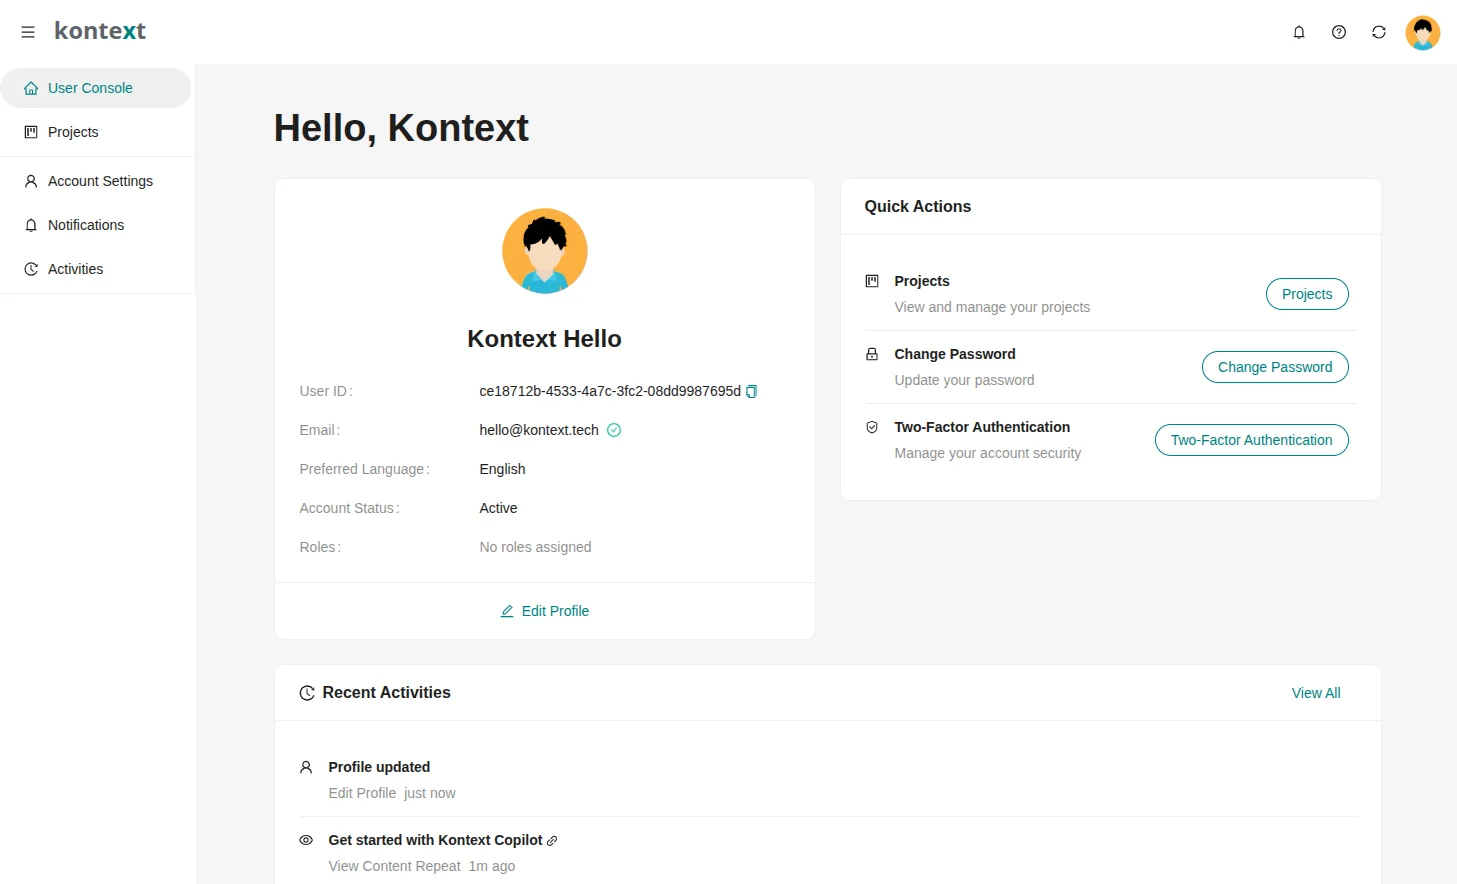
Task: Click the clock icon next to Recent Activities
Action: (x=306, y=692)
